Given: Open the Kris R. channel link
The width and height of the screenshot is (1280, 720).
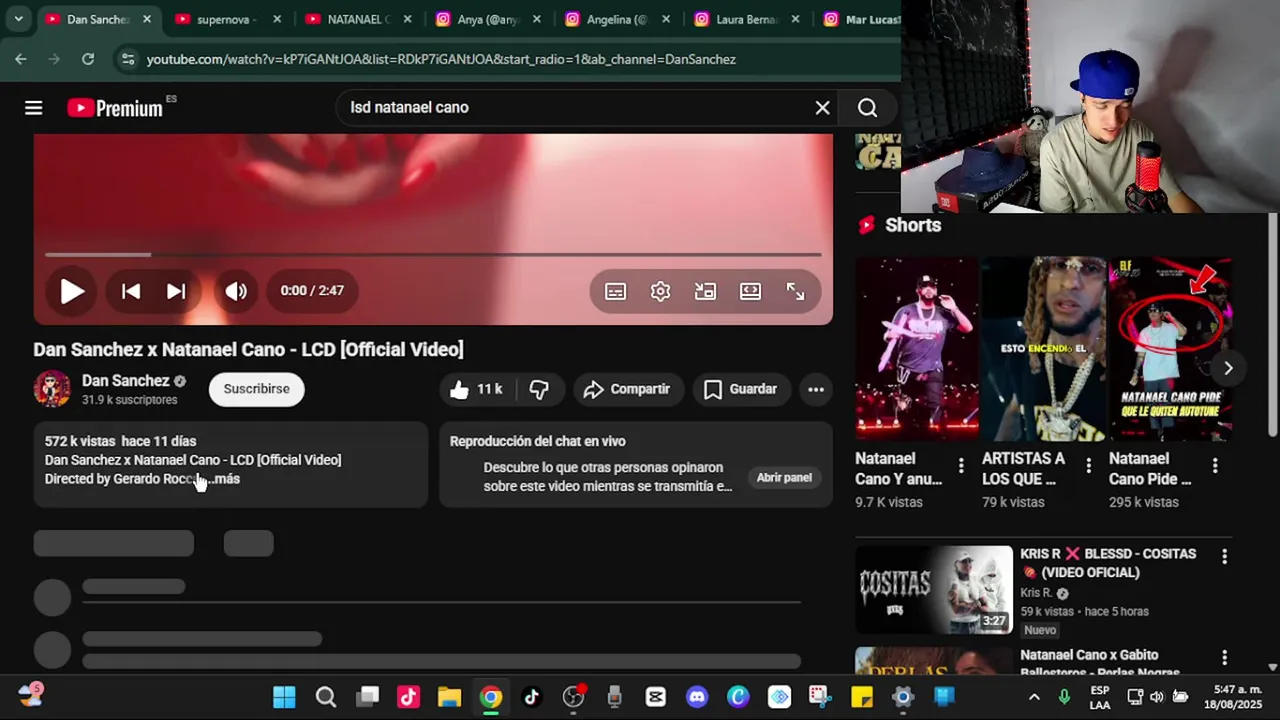Looking at the screenshot, I should click(1037, 593).
